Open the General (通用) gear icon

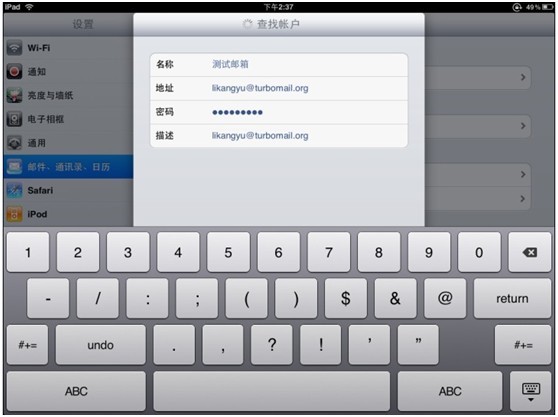[15, 143]
